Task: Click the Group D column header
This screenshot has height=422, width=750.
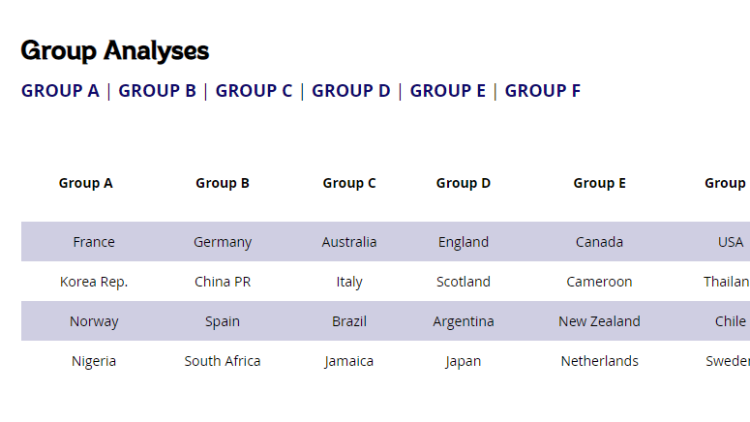Action: [x=463, y=183]
